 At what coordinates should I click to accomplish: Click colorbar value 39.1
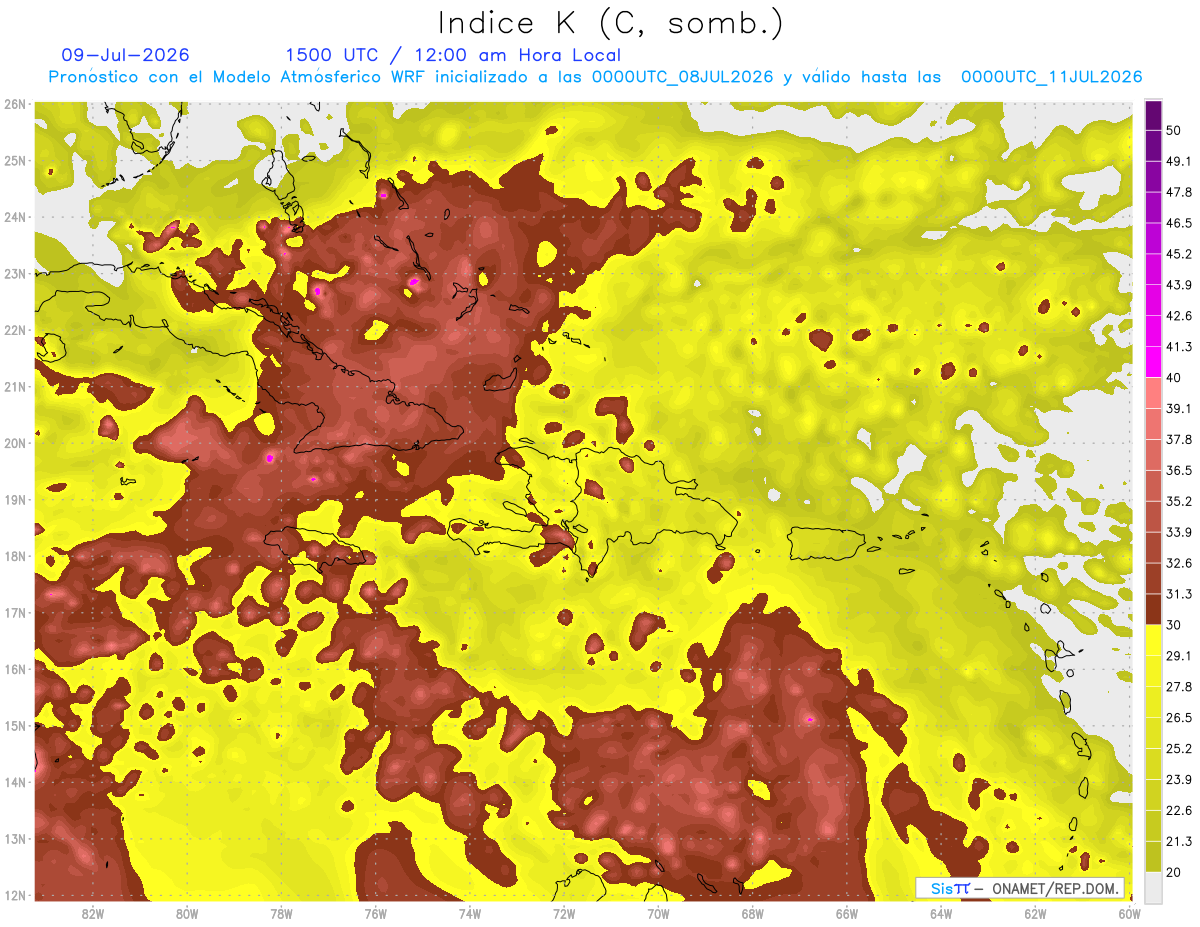tap(1178, 408)
